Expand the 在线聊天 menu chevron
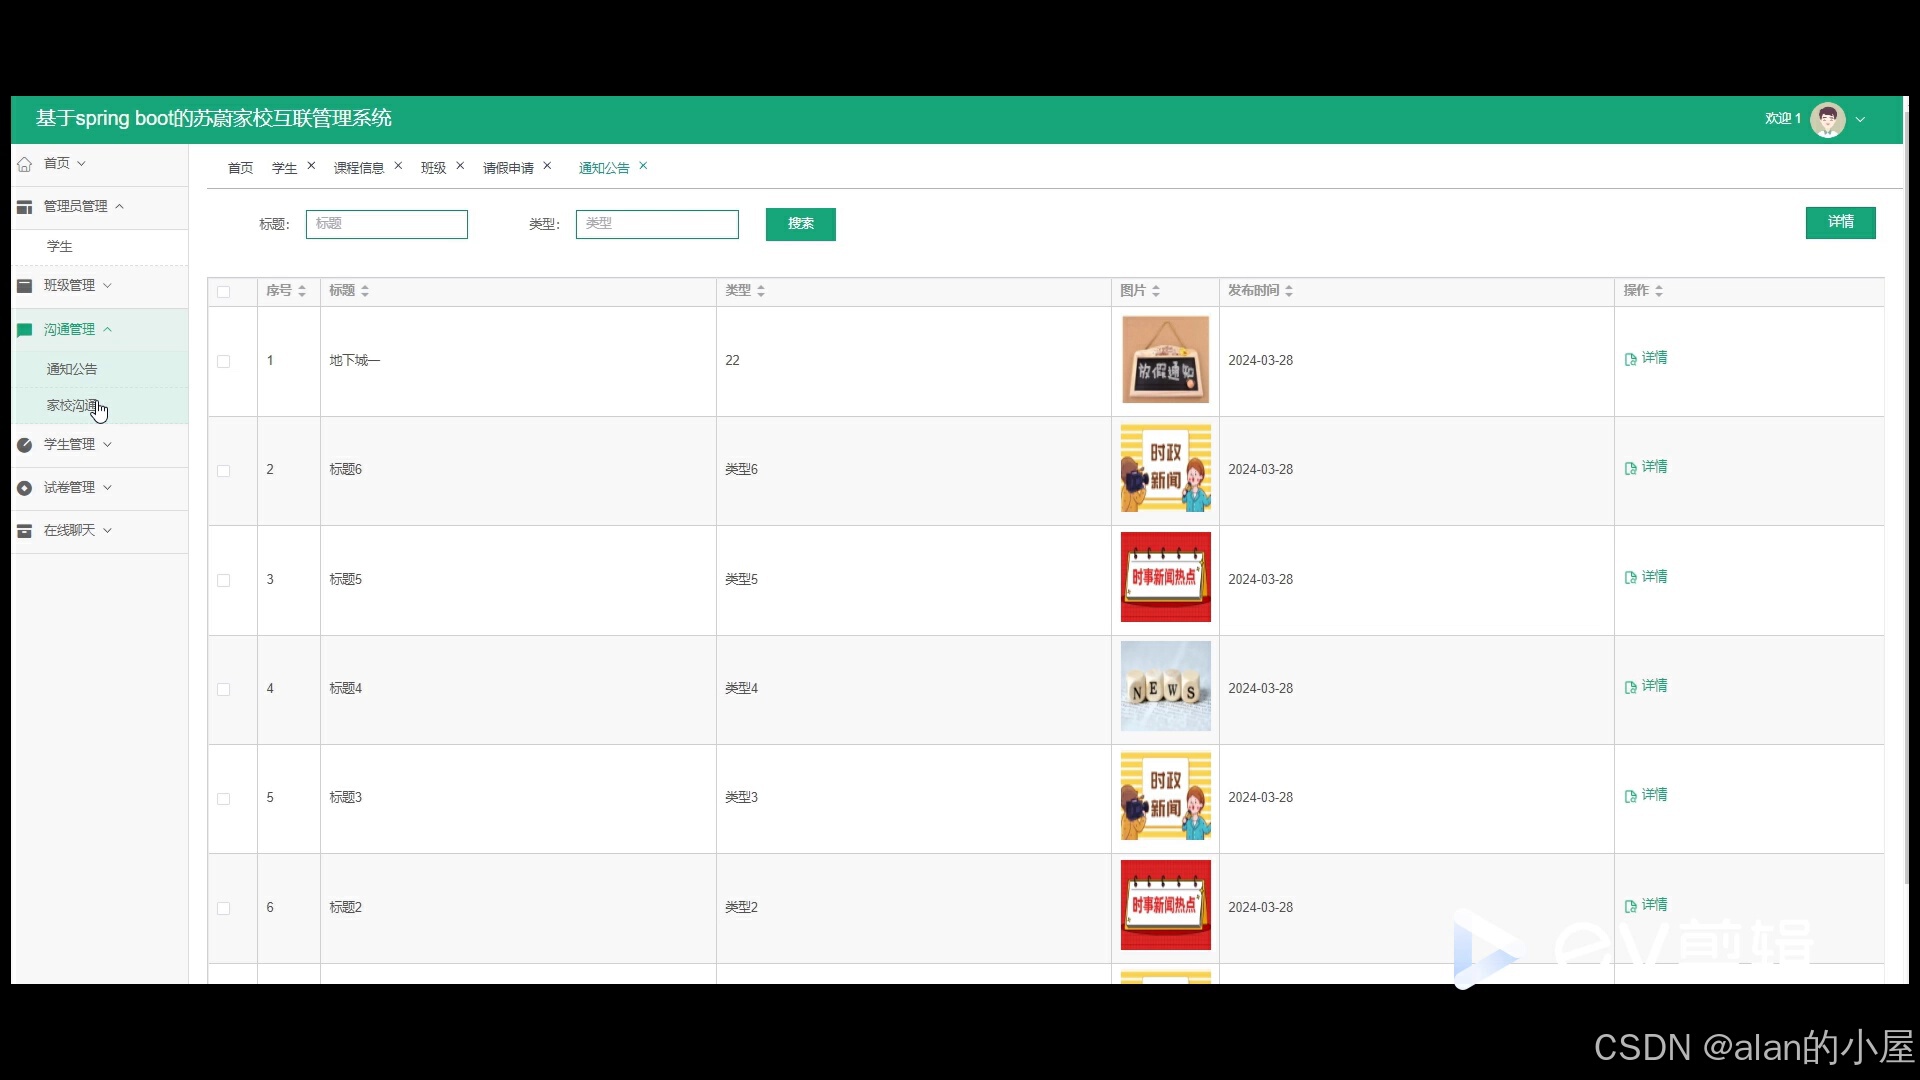The width and height of the screenshot is (1920, 1080). [108, 531]
